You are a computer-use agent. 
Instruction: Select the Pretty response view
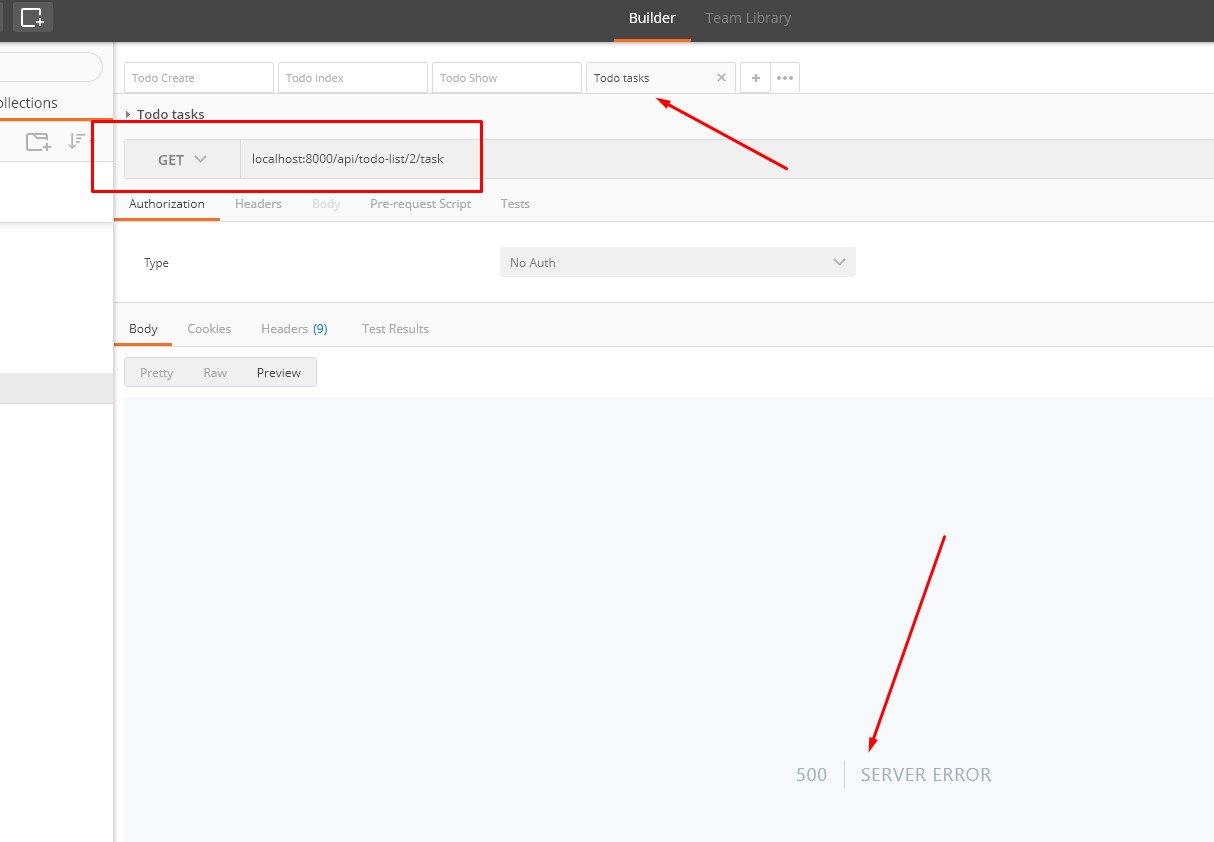pos(157,373)
